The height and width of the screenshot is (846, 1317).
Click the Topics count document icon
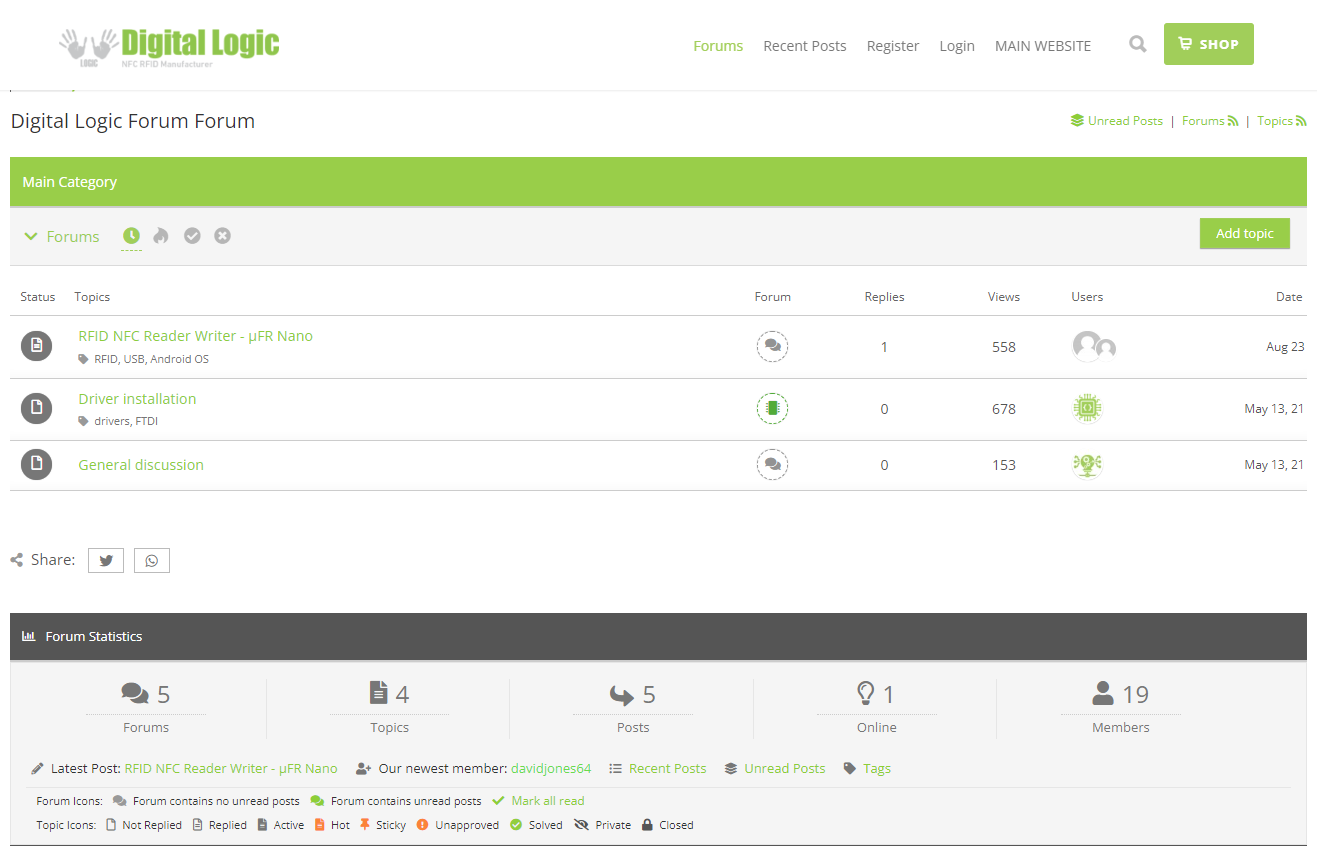379,693
